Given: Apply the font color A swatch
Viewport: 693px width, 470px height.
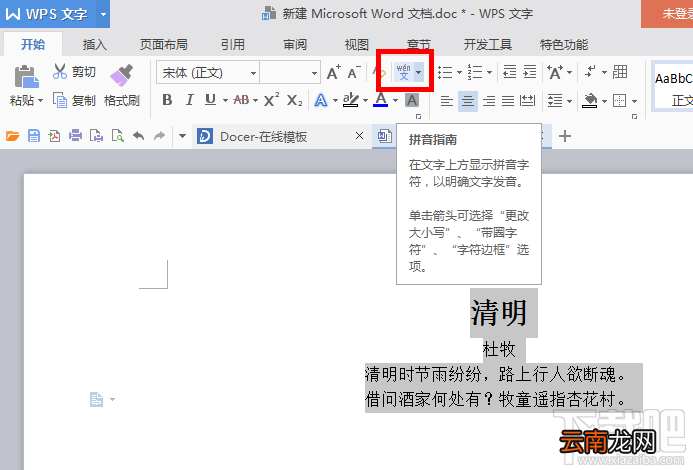Looking at the screenshot, I should pyautogui.click(x=381, y=100).
